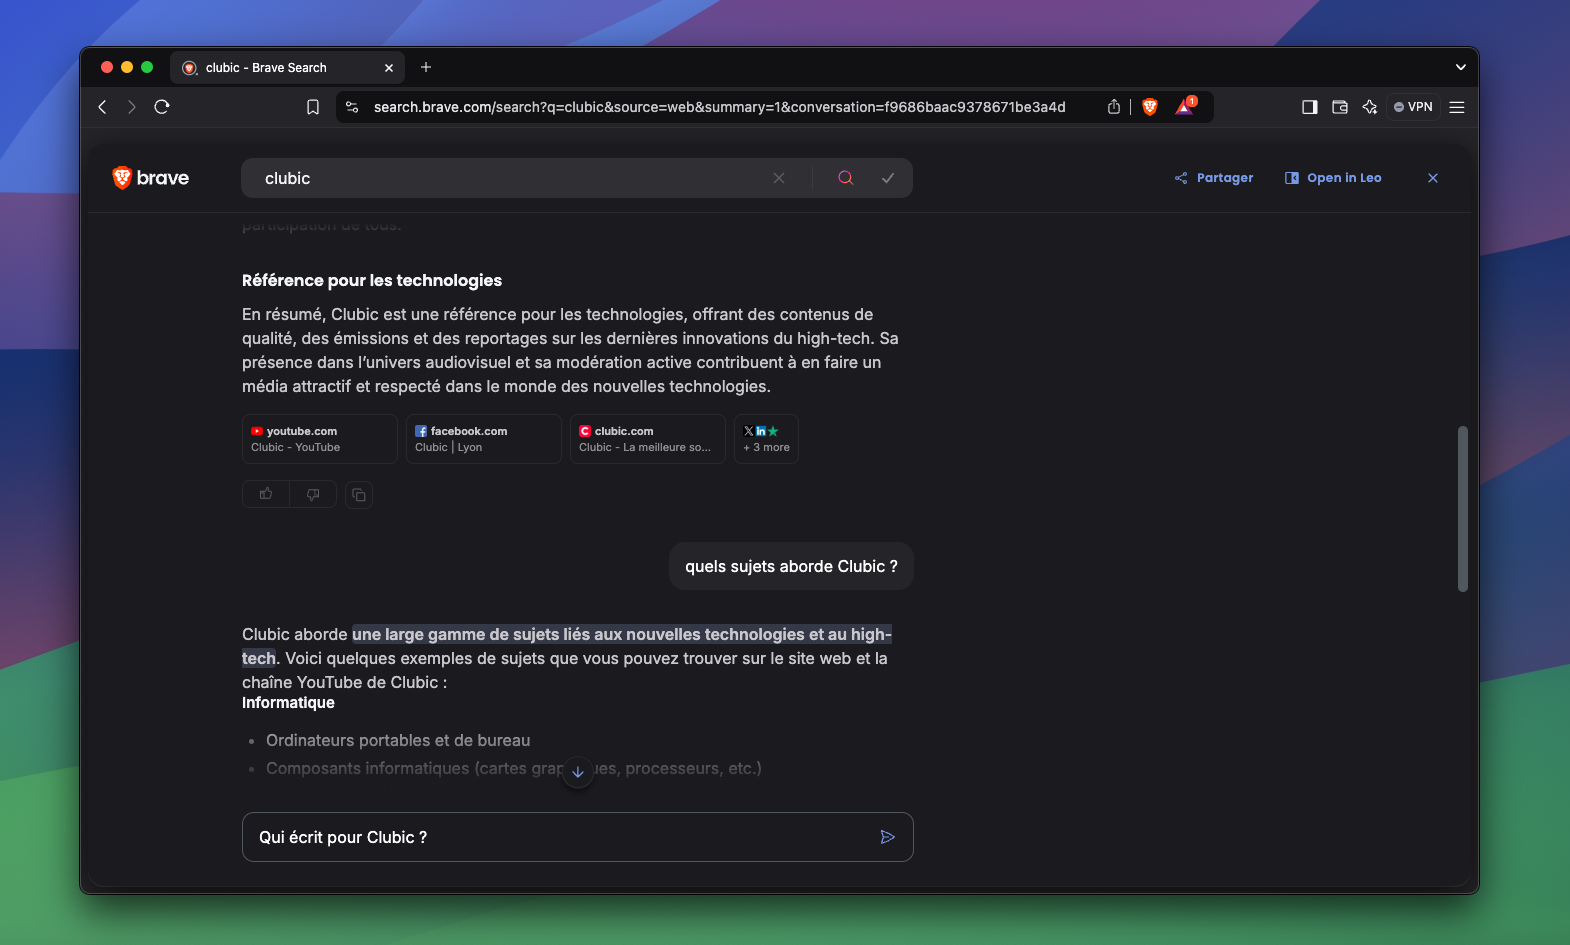Screen dimensions: 1570x945
Task: Click the checkmark in search box
Action: pyautogui.click(x=888, y=178)
